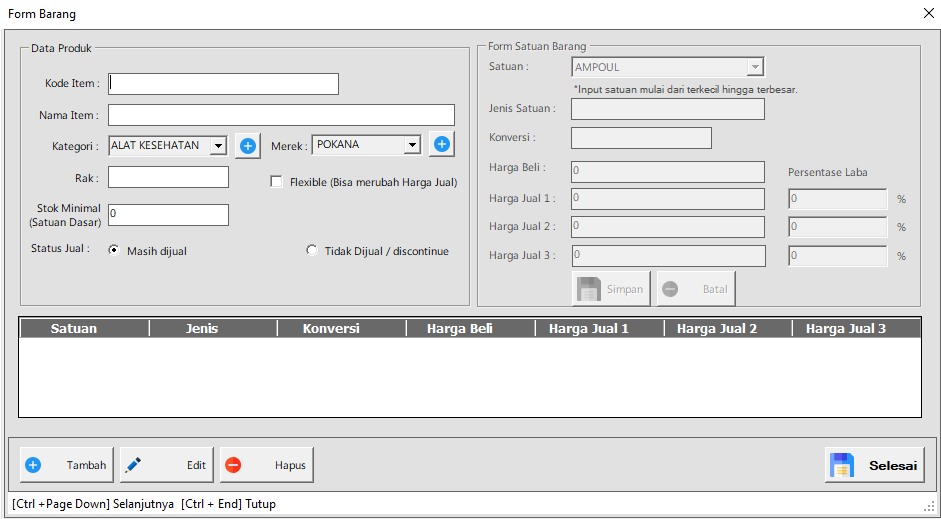Screen dimensions: 941x519
Task: Click the Simpan floppy disk button
Action: point(611,289)
